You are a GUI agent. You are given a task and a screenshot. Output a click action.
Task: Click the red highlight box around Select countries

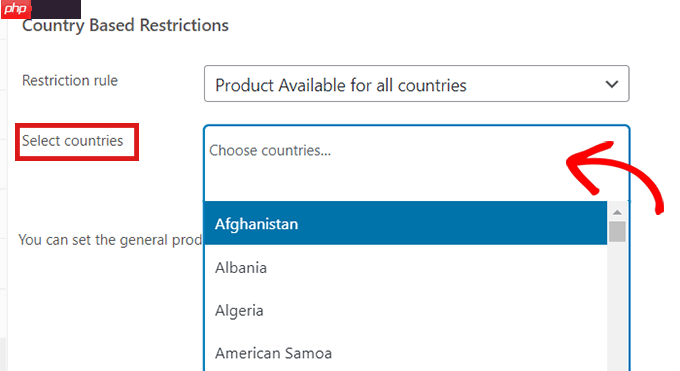click(77, 142)
